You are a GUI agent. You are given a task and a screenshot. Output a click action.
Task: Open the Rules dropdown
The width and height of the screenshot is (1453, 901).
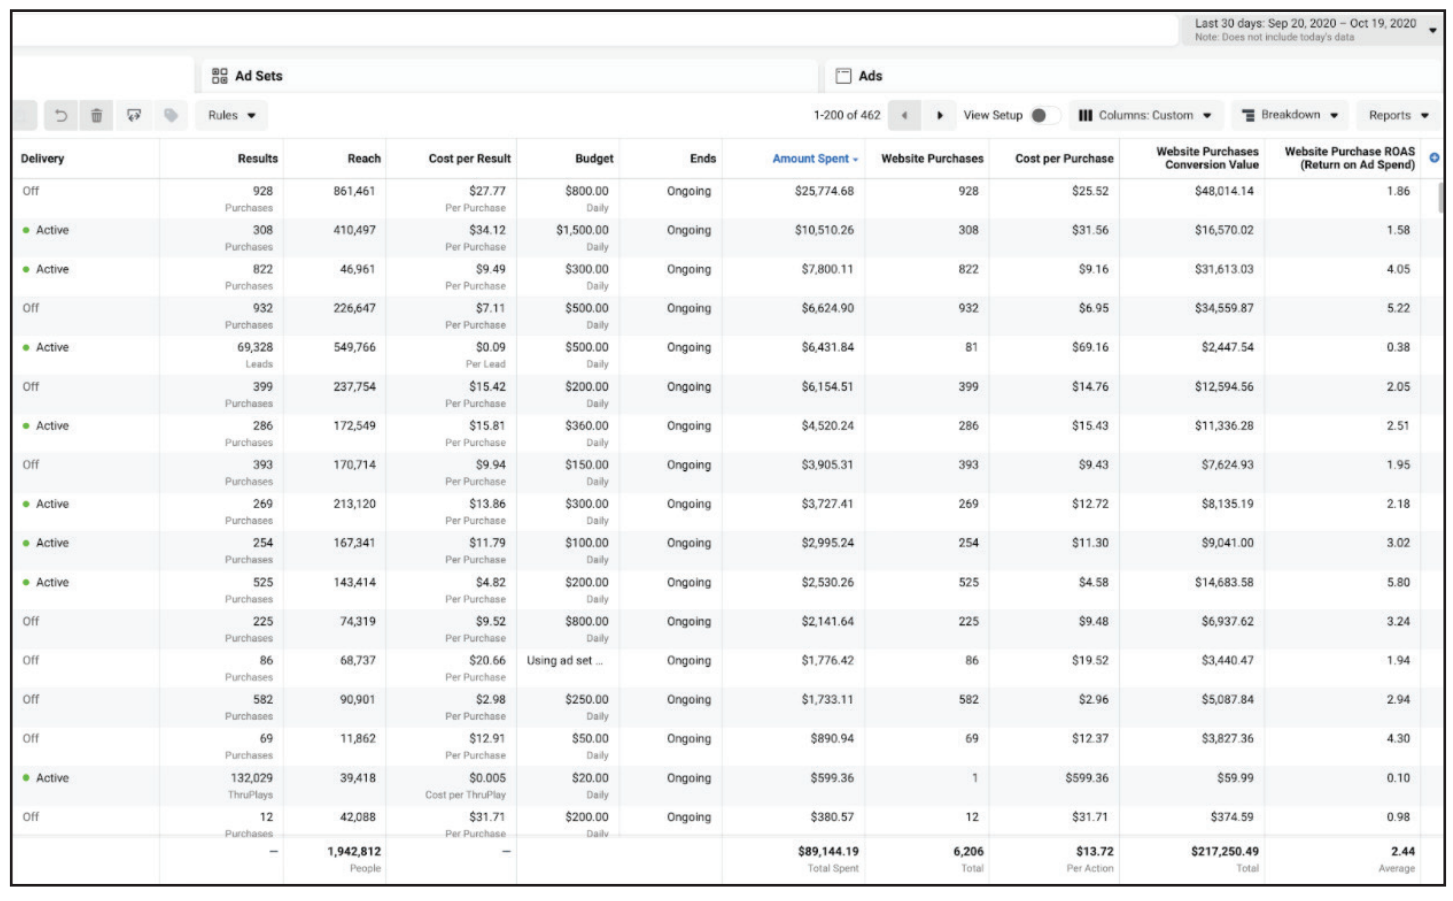pos(231,116)
